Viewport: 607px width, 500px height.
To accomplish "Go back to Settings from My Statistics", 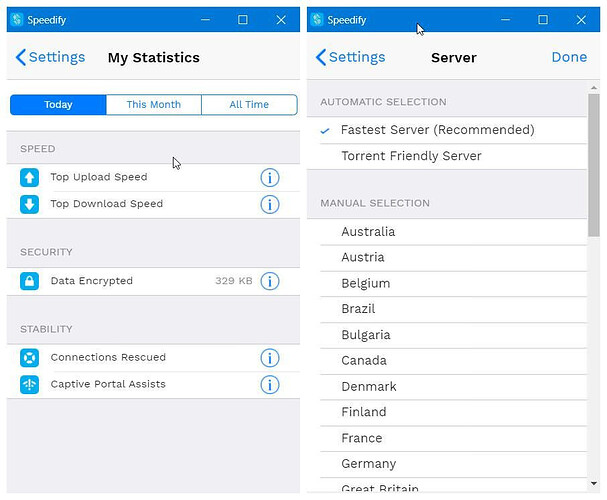I will 50,57.
